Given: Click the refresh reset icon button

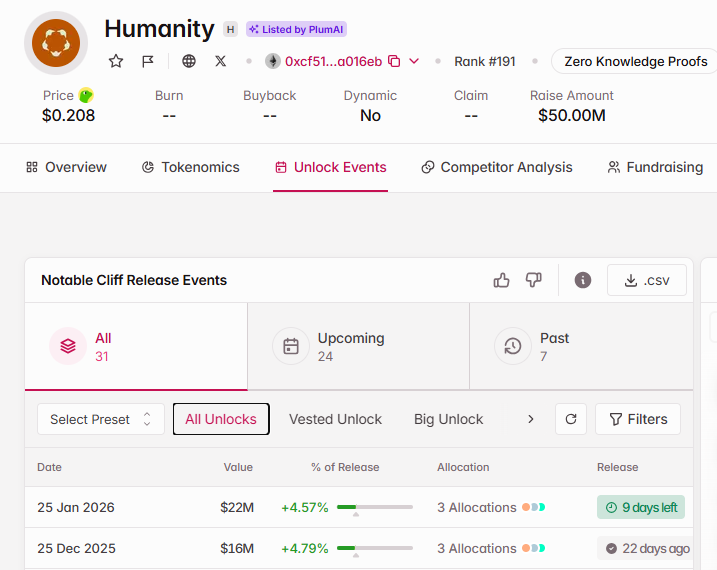Looking at the screenshot, I should coord(571,419).
